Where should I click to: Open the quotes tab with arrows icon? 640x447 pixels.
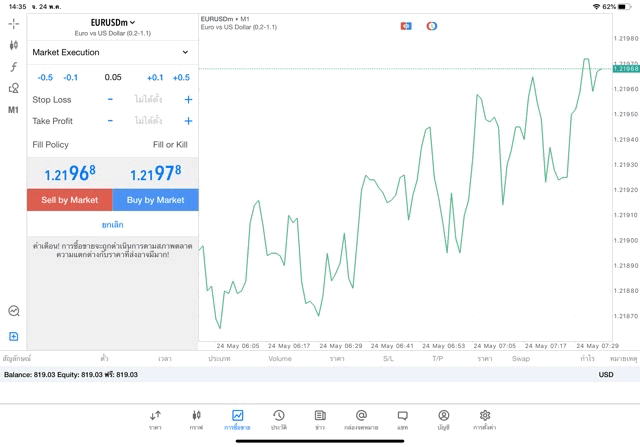[x=155, y=420]
